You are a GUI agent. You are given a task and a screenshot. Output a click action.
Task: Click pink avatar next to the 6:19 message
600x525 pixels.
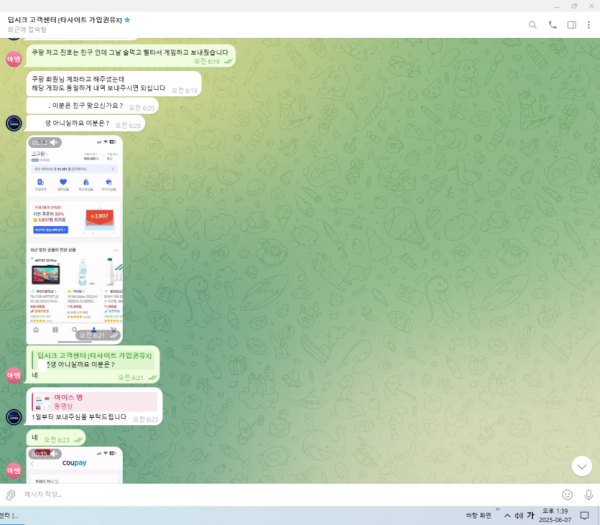pyautogui.click(x=14, y=59)
